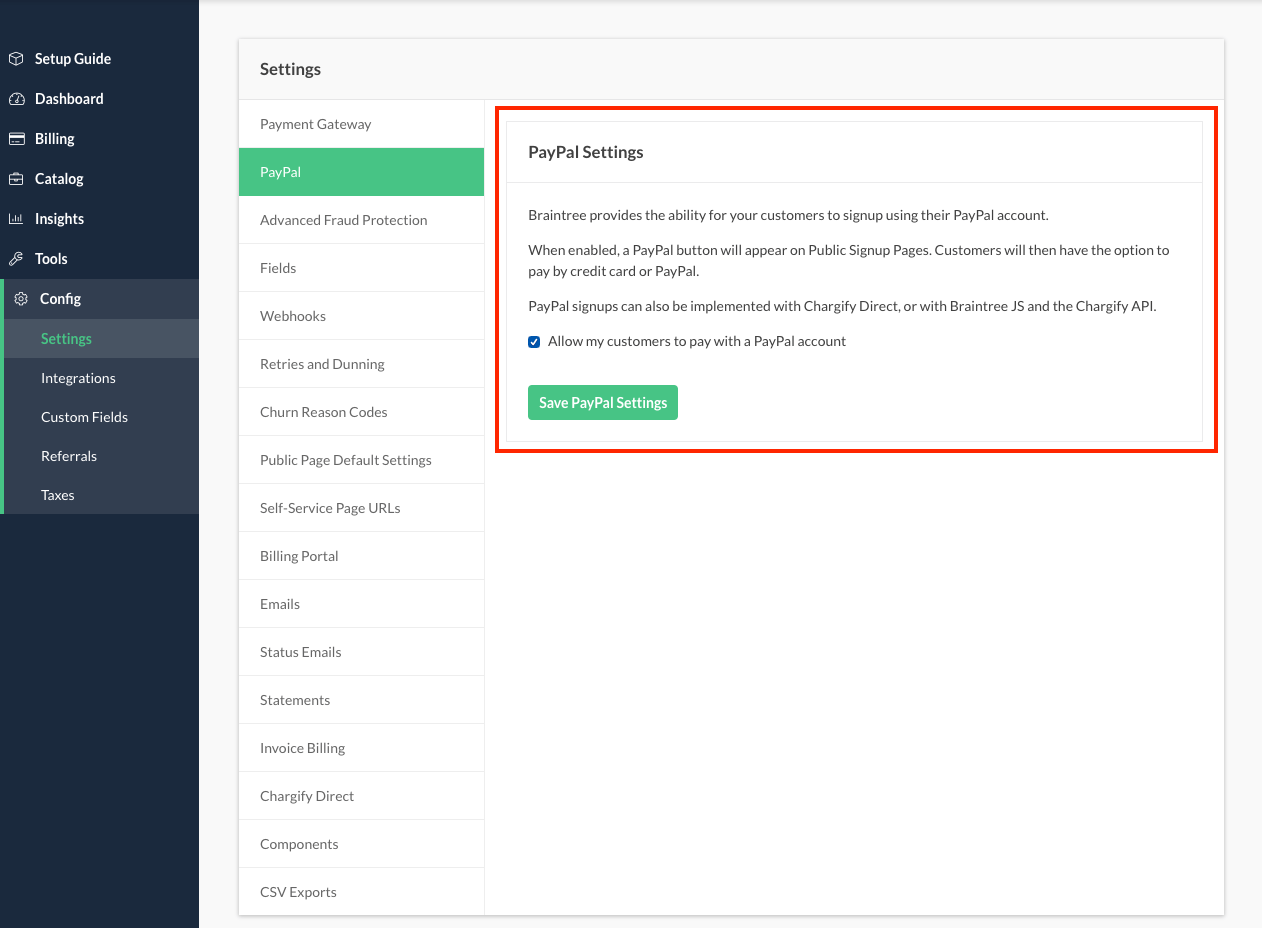This screenshot has height=928, width=1262.
Task: Open Referrals in the sidebar
Action: click(69, 456)
